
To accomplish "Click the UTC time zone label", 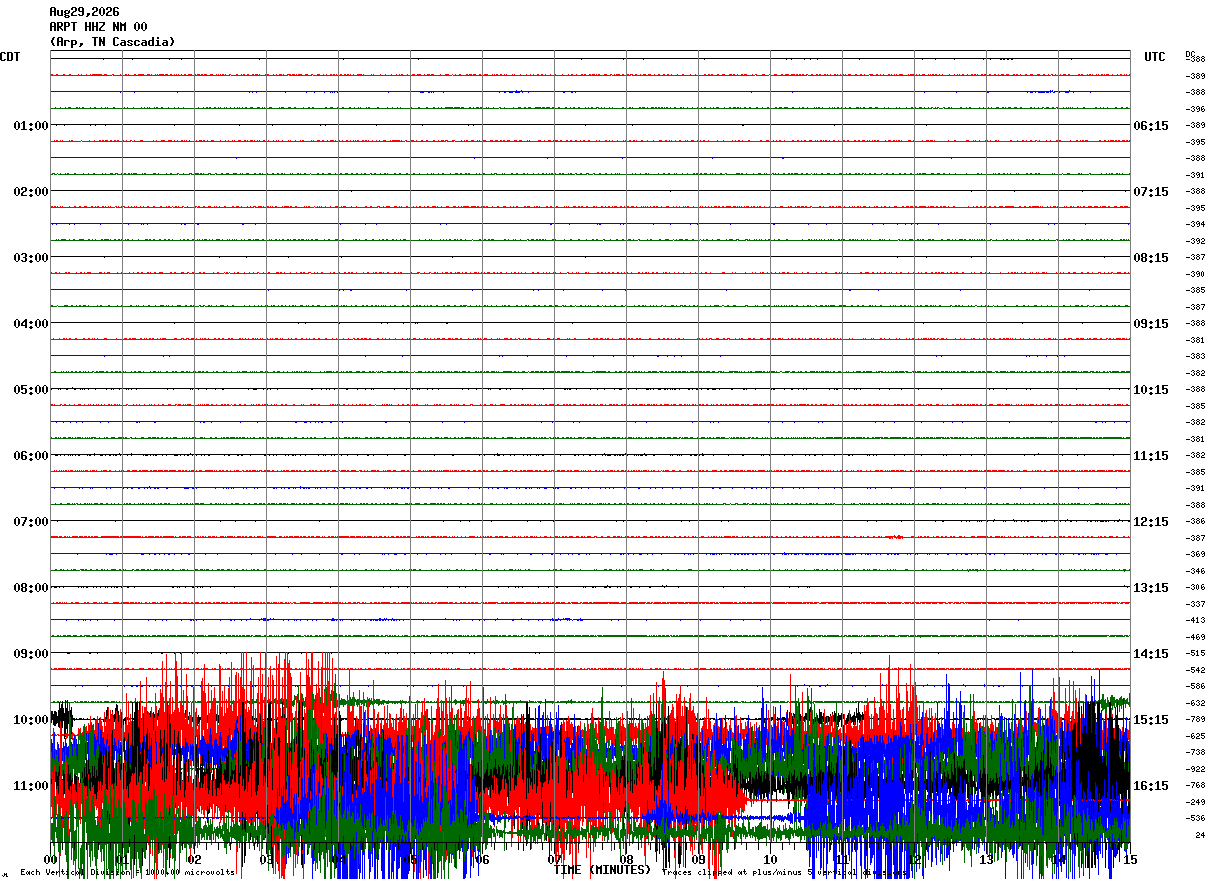I will (1155, 57).
